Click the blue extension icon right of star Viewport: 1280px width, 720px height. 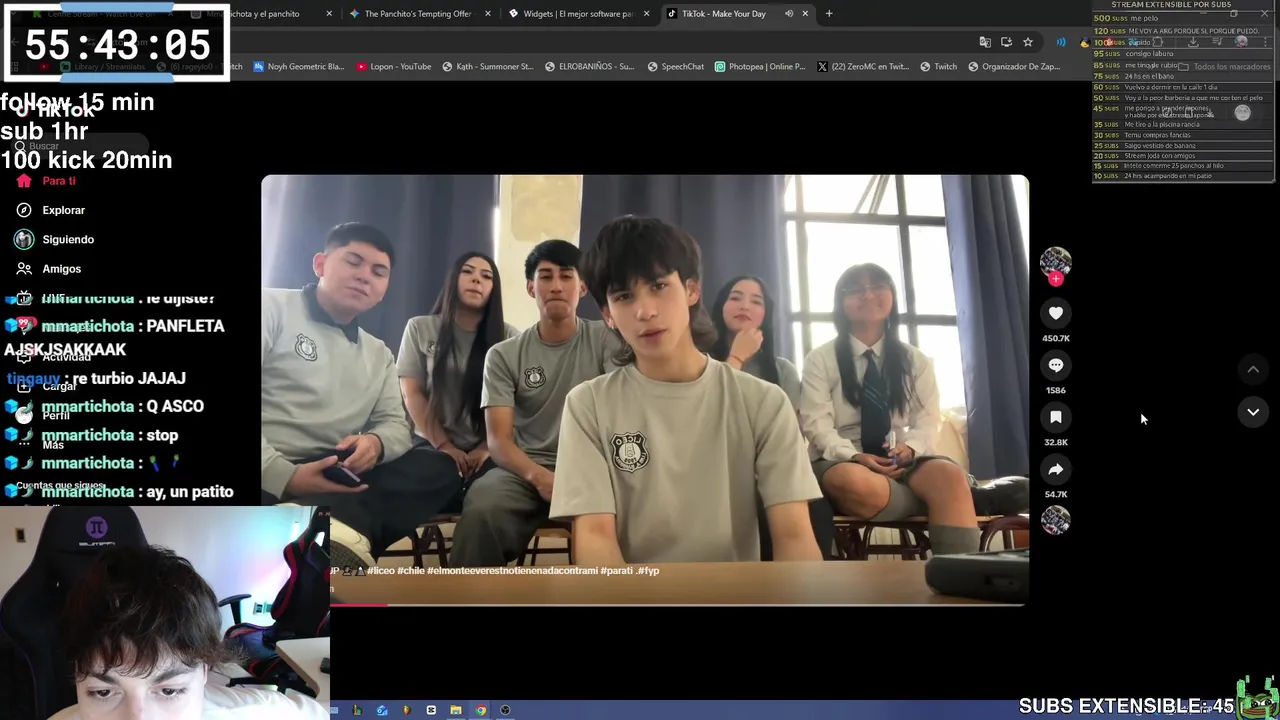coord(1060,42)
